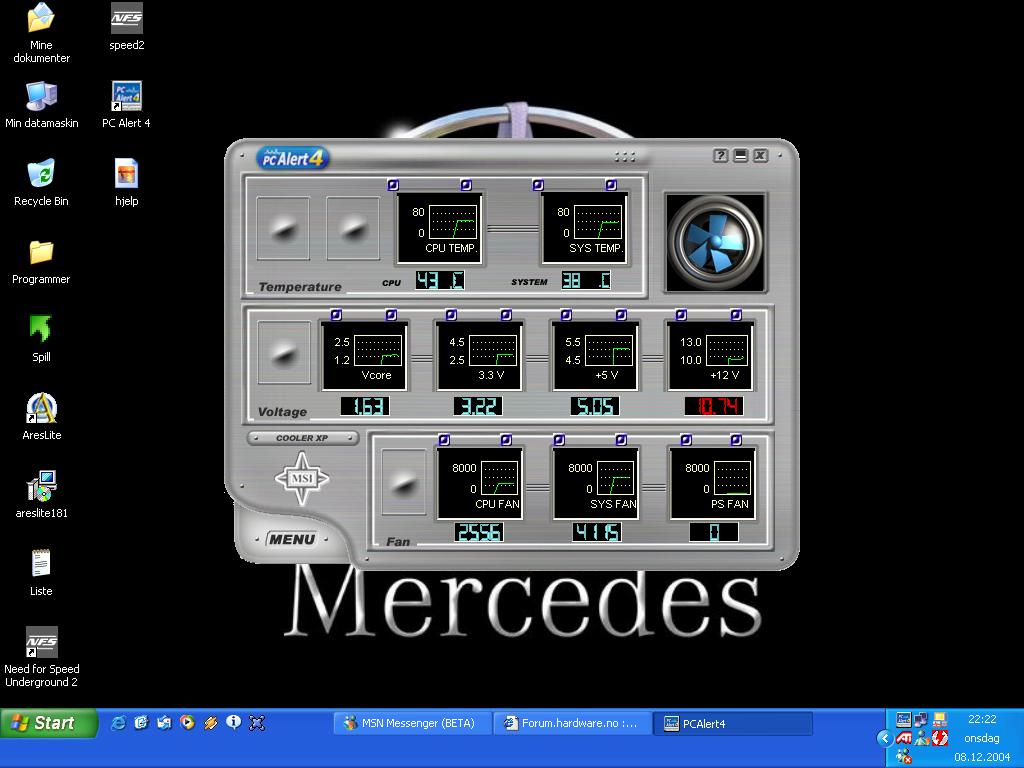Click the large blue fan icon
The height and width of the screenshot is (768, 1024).
click(715, 242)
